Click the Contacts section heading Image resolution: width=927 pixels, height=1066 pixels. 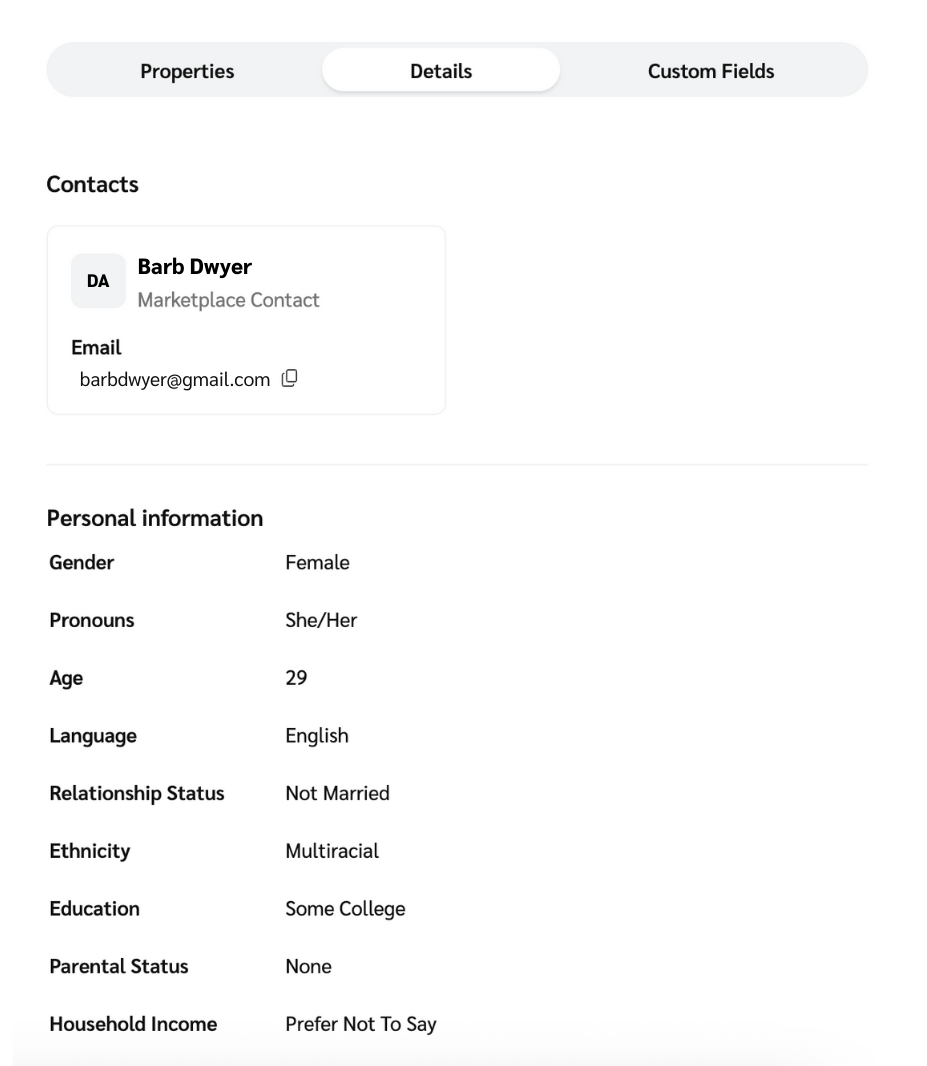pyautogui.click(x=92, y=184)
